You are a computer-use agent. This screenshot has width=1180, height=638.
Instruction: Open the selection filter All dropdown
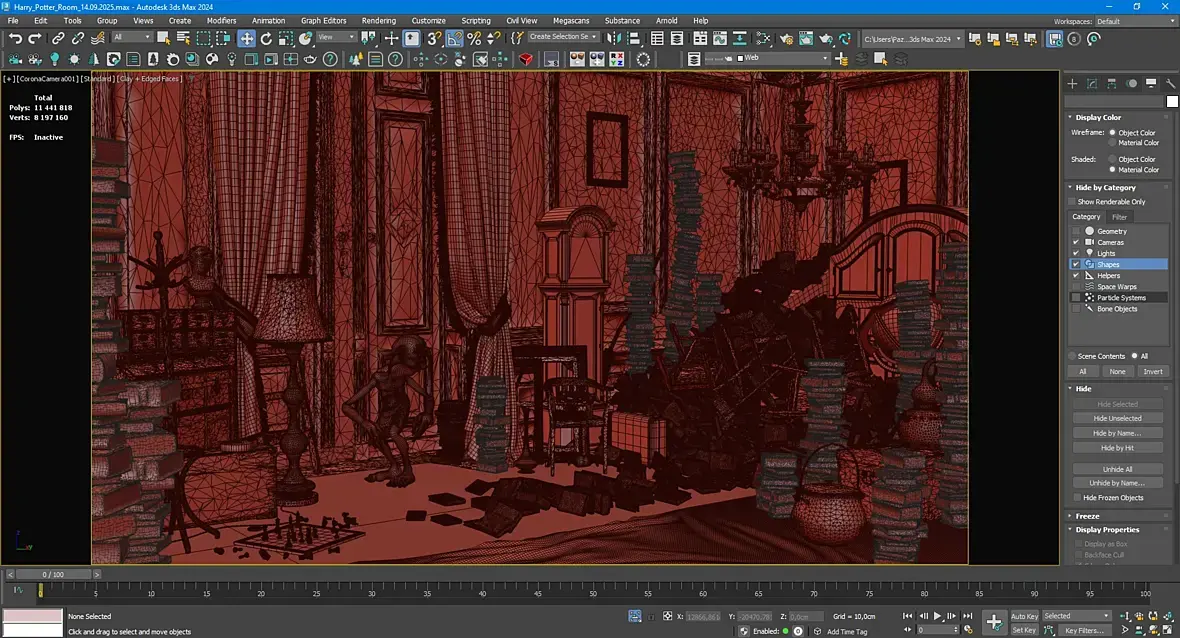tap(132, 38)
